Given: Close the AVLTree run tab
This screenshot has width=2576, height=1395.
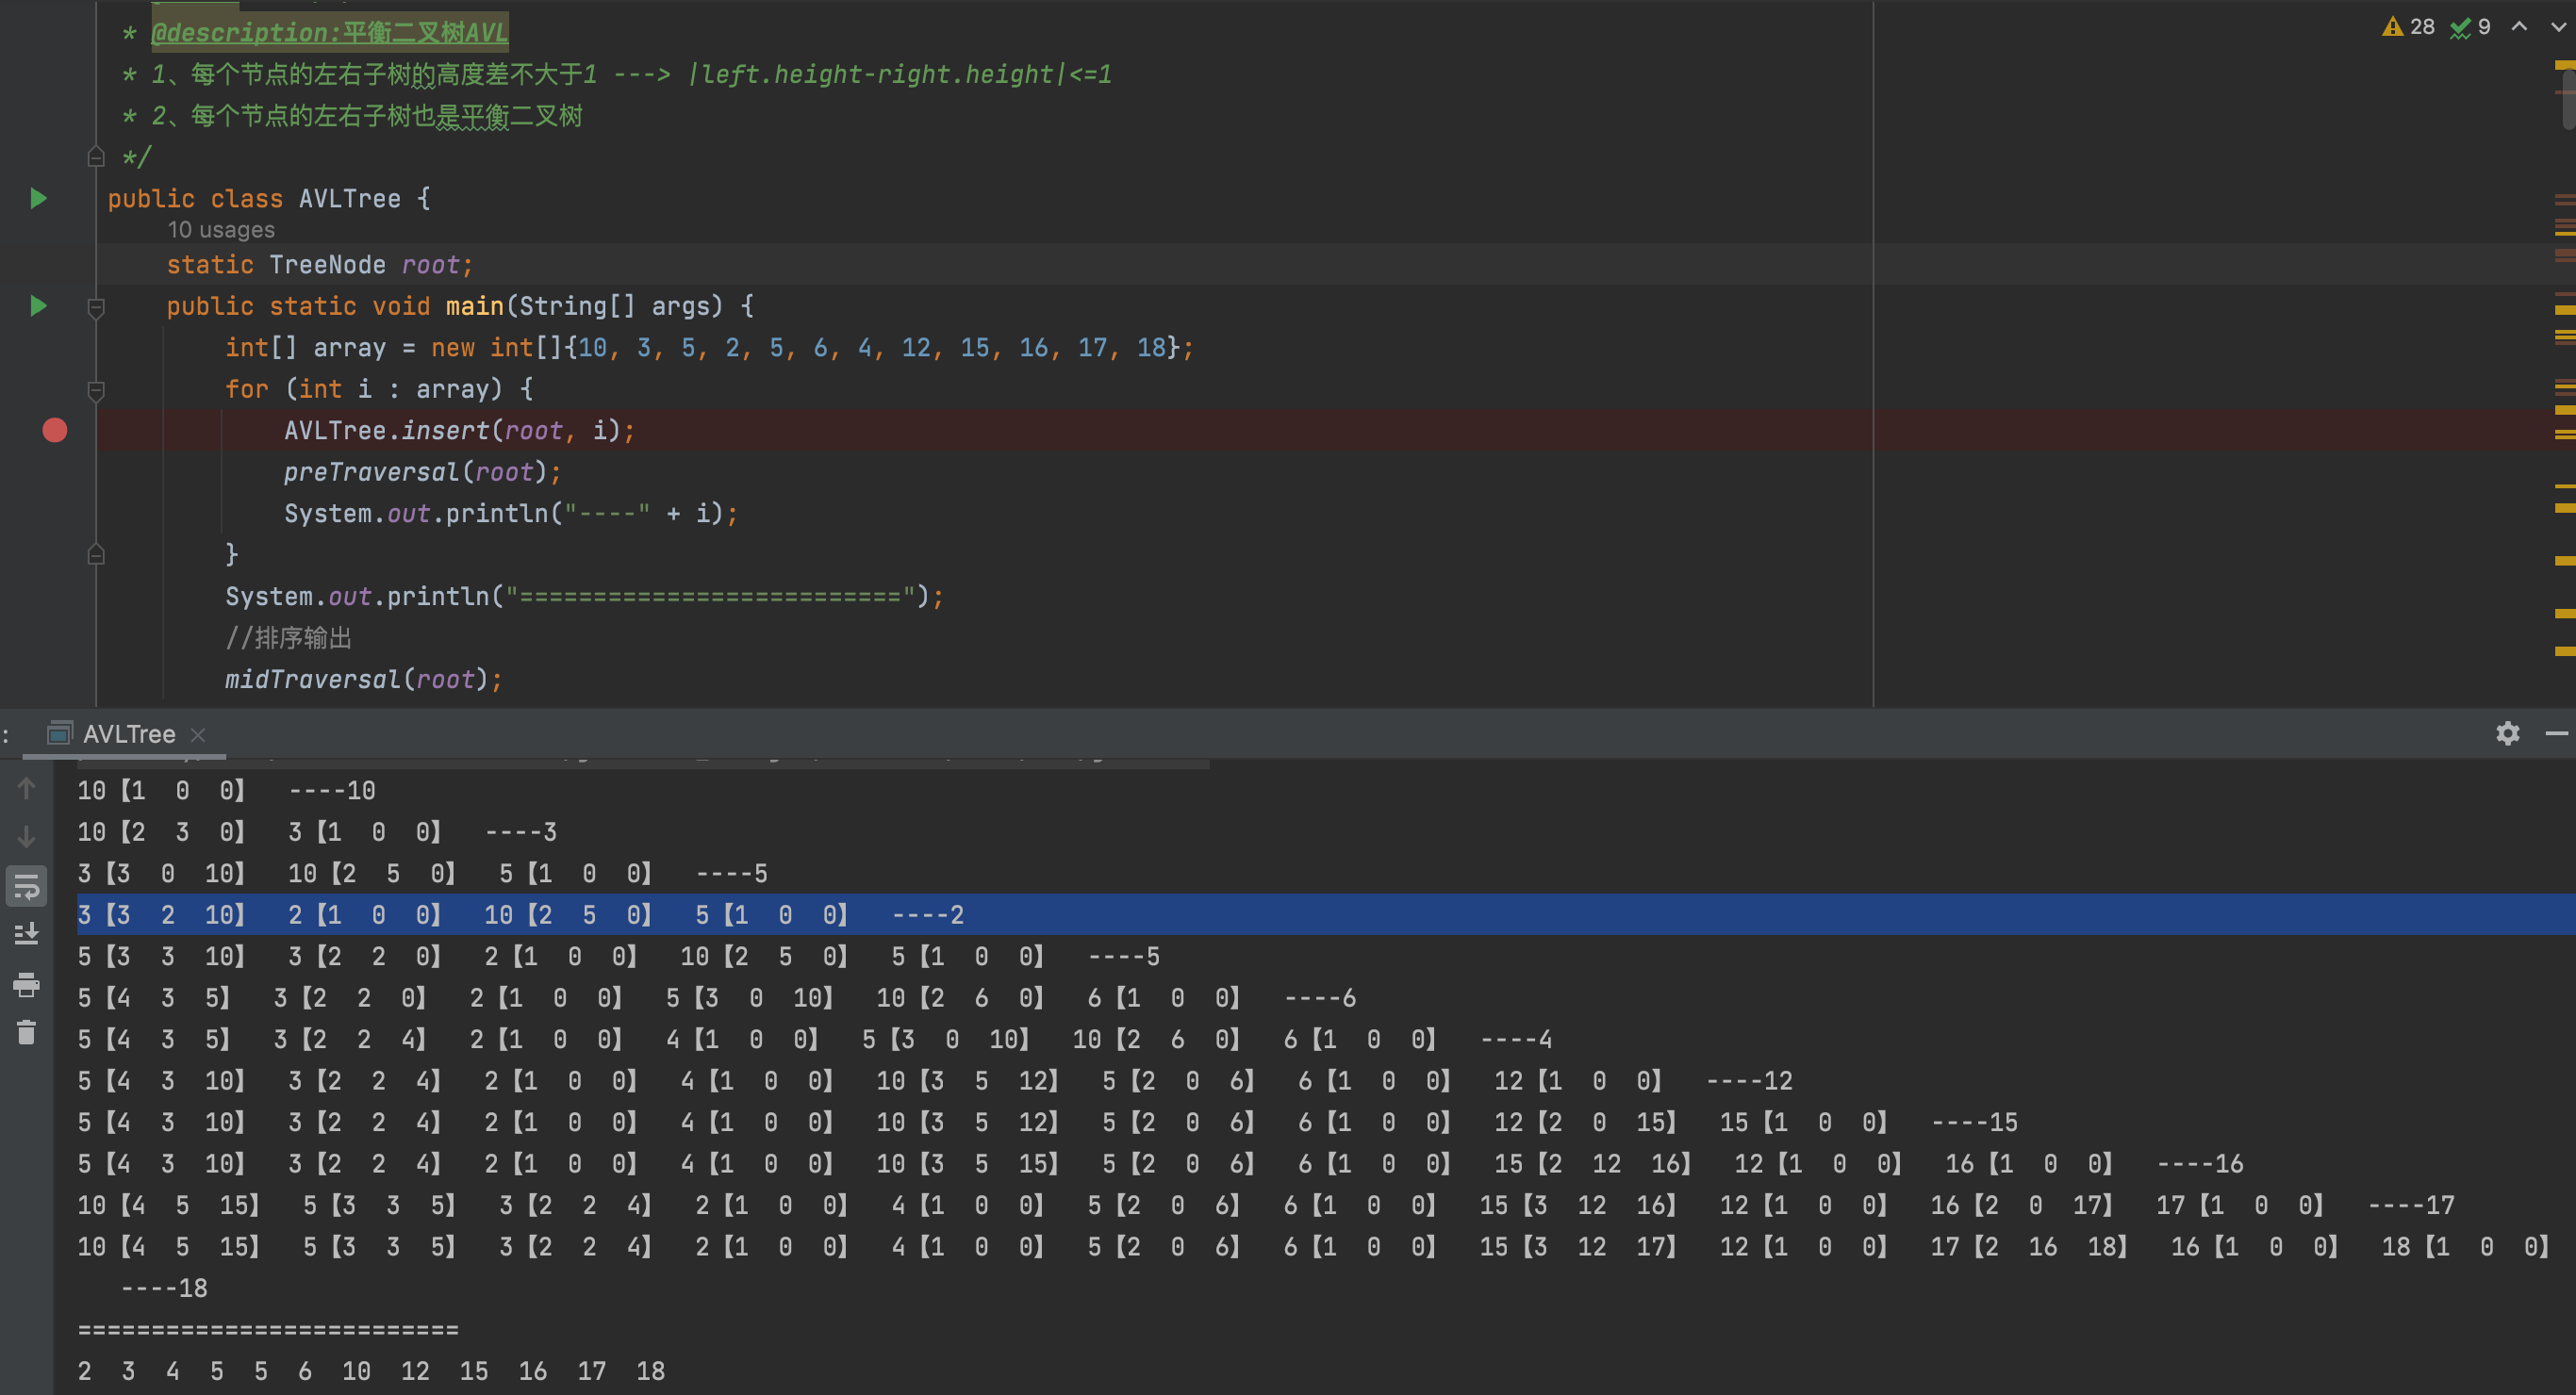Looking at the screenshot, I should (198, 735).
